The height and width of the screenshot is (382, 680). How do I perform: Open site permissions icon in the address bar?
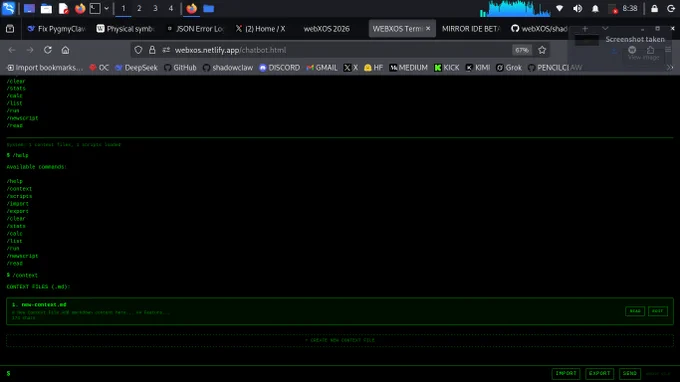tap(166, 50)
